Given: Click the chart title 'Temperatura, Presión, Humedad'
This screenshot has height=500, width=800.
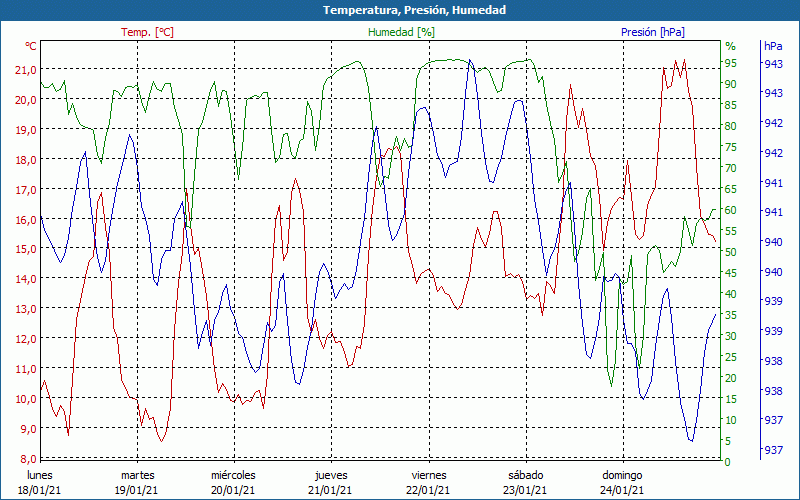Looking at the screenshot, I should click(x=414, y=10).
